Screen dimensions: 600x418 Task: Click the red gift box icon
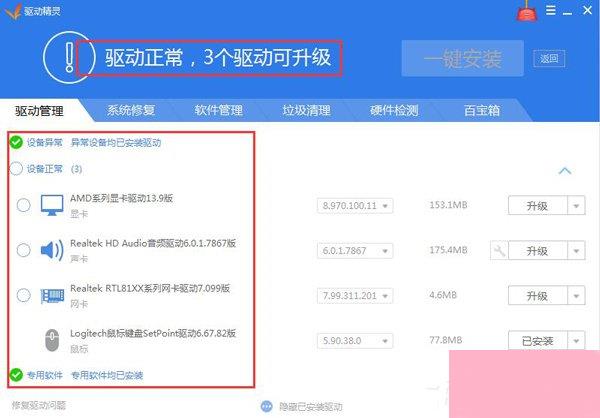coord(527,11)
